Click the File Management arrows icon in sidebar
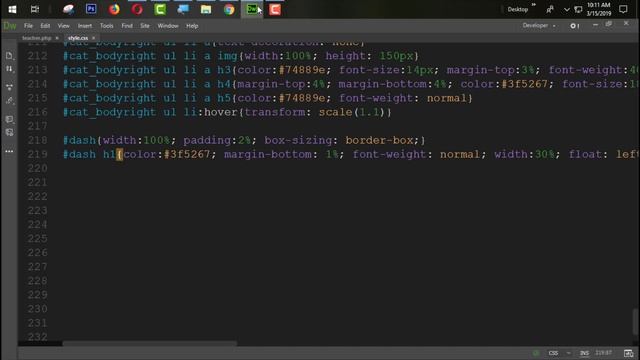 [x=9, y=69]
